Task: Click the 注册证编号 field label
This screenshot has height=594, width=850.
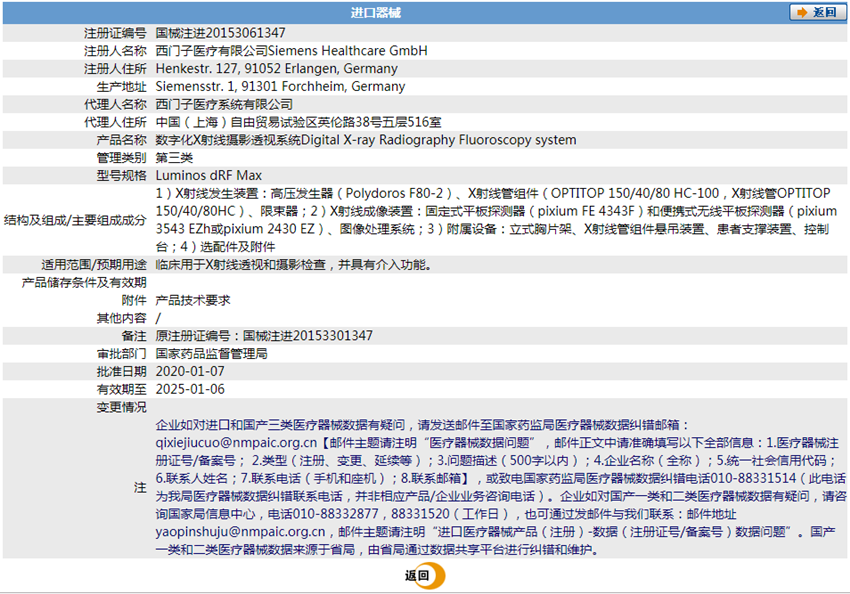Action: [115, 33]
